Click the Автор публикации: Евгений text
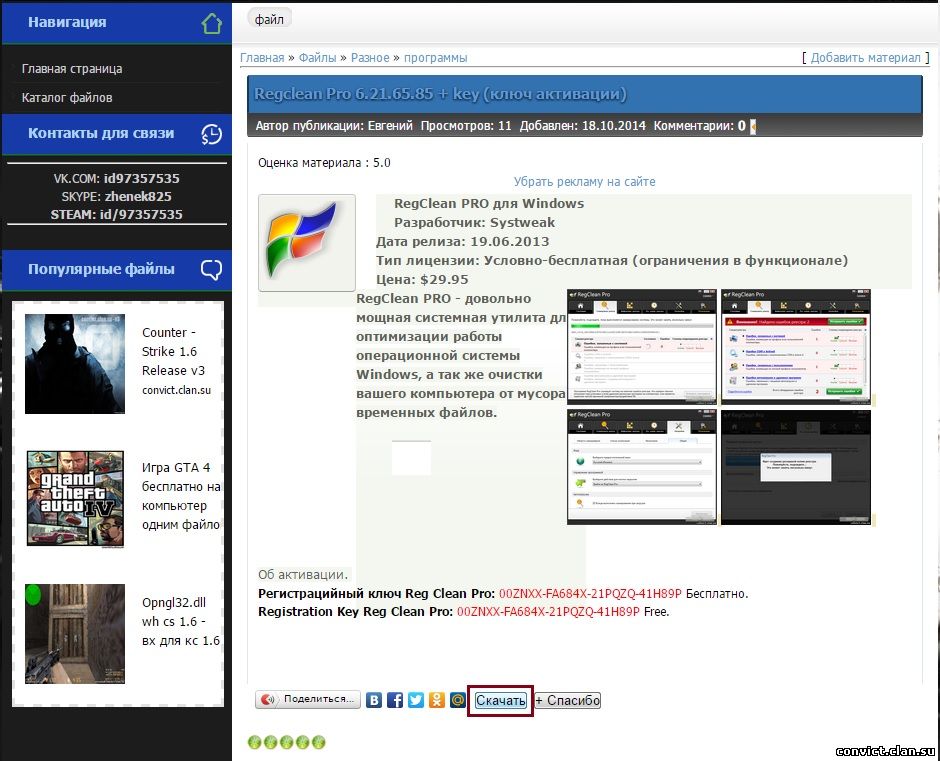This screenshot has height=761, width=940. [x=335, y=126]
